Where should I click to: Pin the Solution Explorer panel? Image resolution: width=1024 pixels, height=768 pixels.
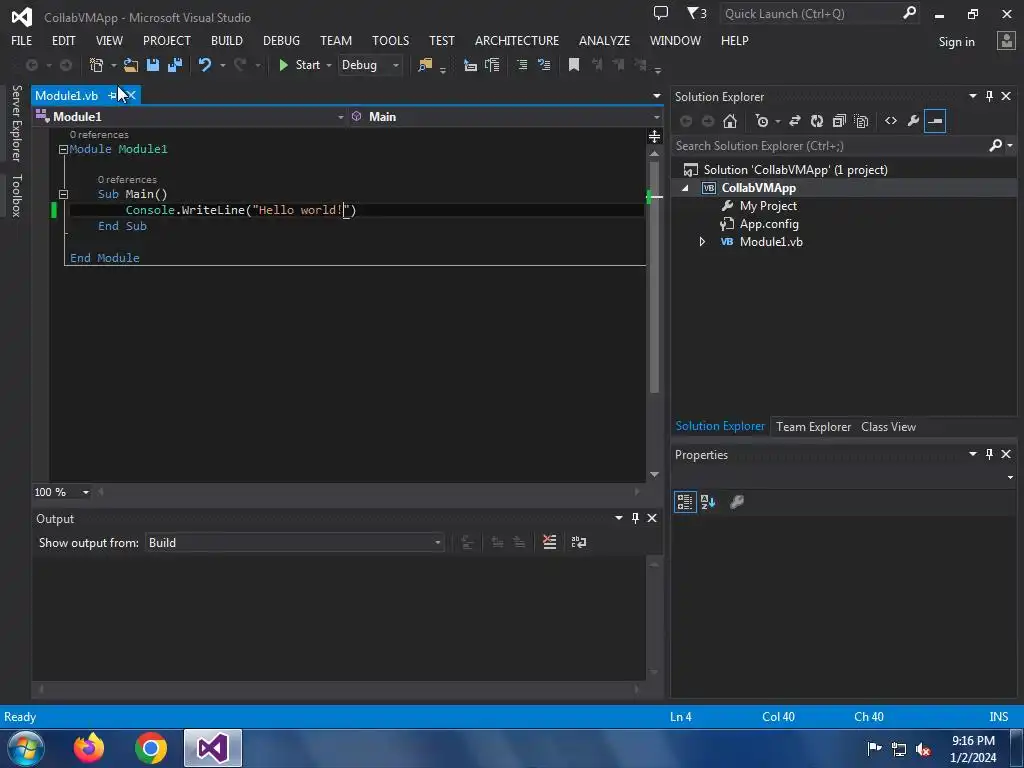pos(989,96)
